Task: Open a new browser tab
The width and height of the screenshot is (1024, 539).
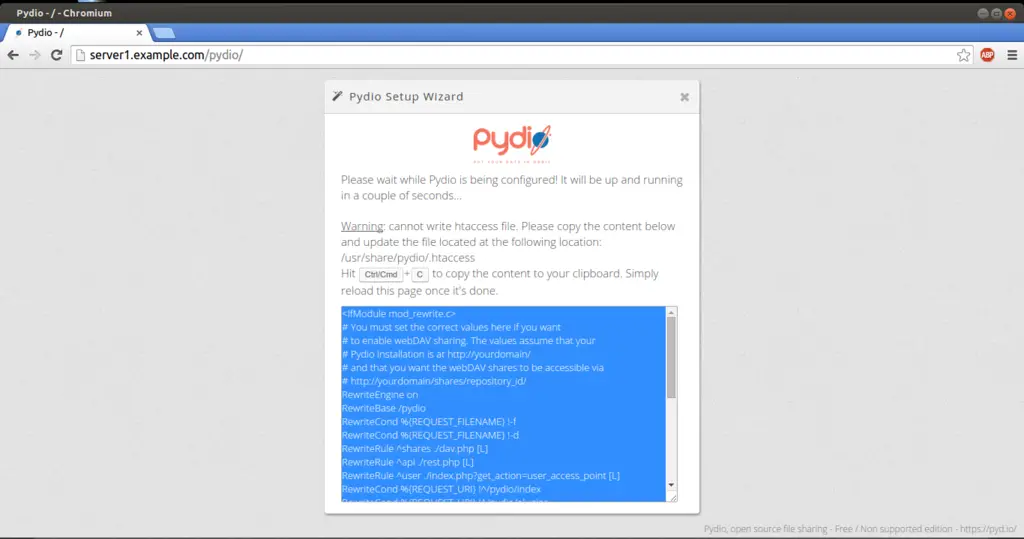Action: point(163,33)
